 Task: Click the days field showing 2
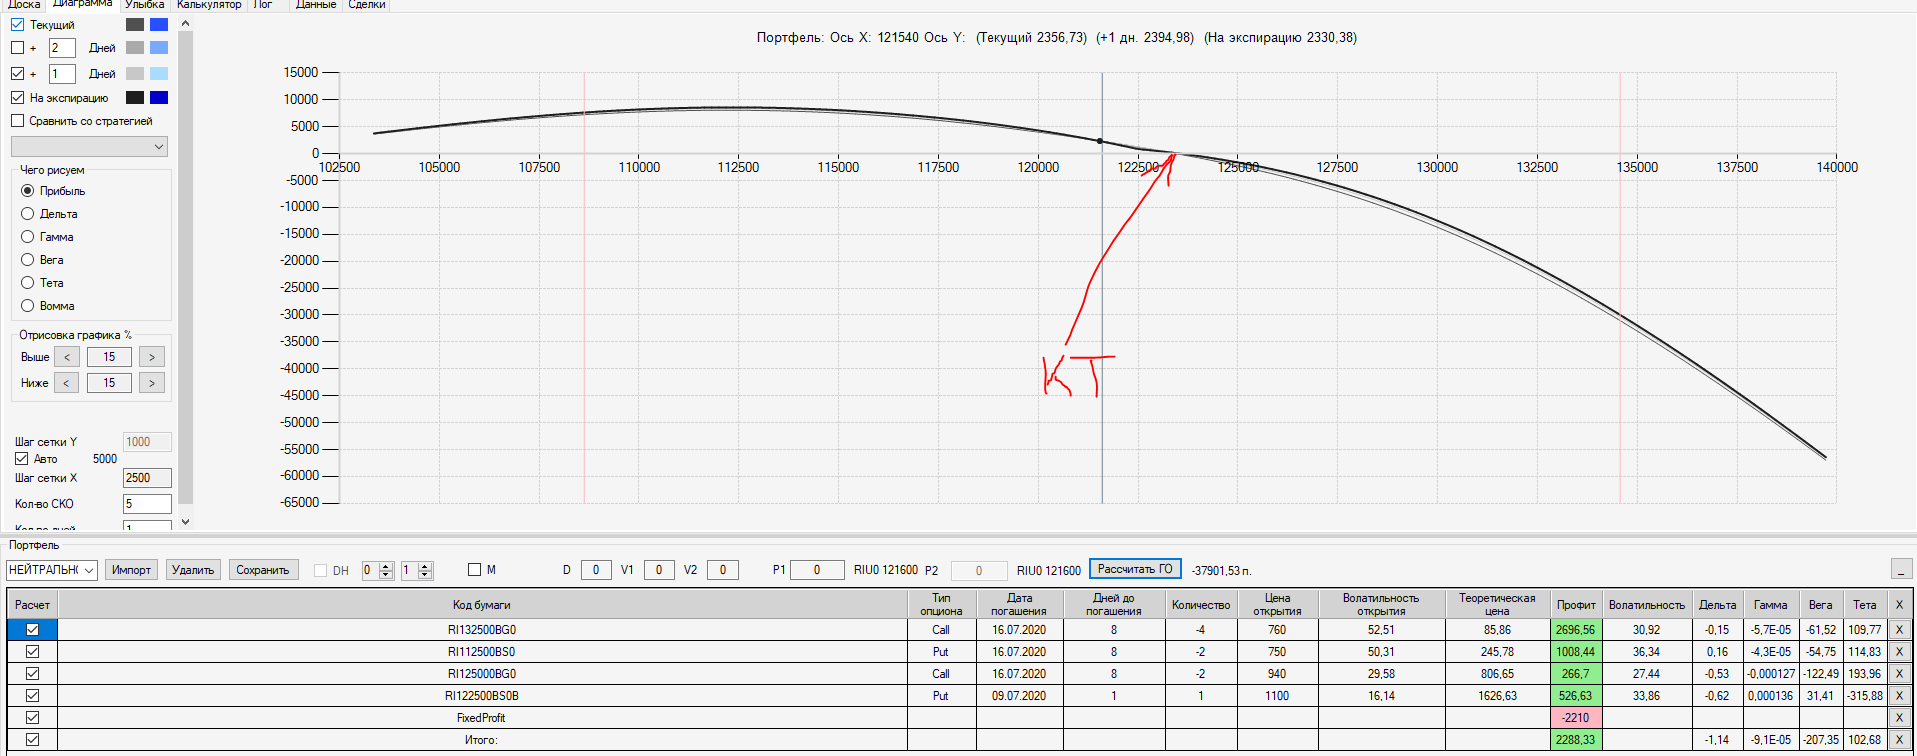pos(62,48)
